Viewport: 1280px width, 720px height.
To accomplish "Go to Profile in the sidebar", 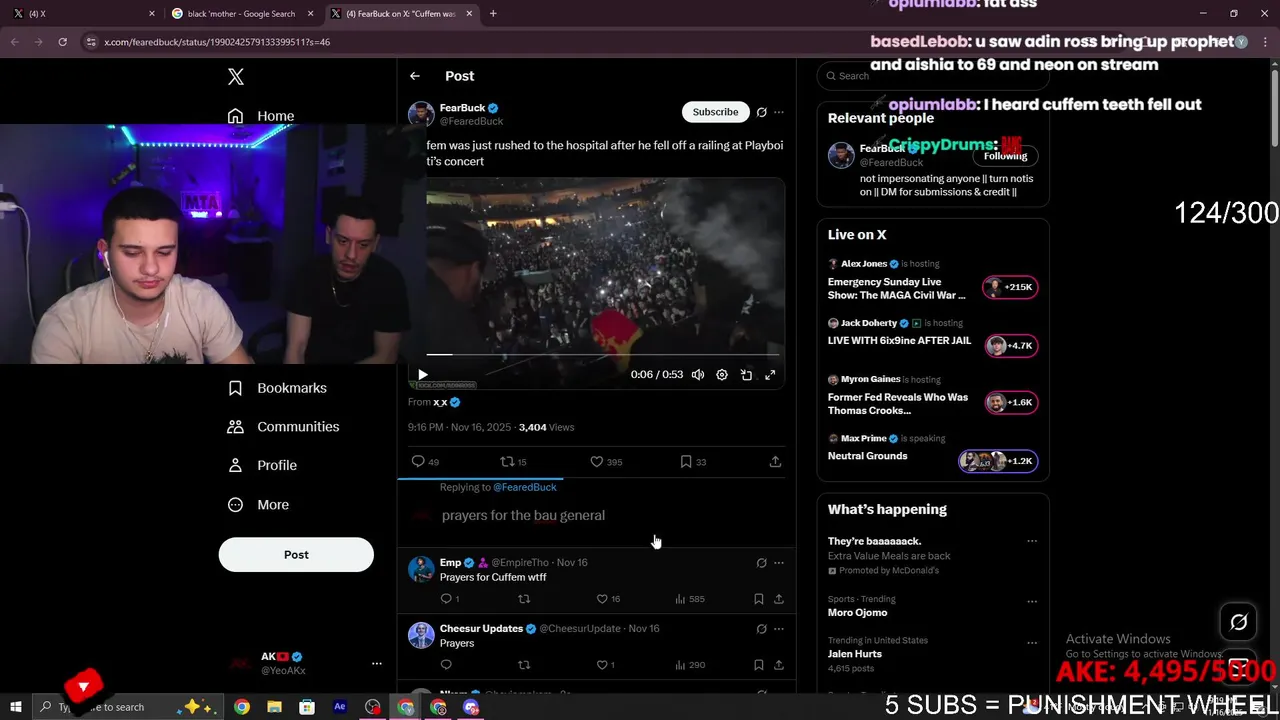I will click(262, 465).
